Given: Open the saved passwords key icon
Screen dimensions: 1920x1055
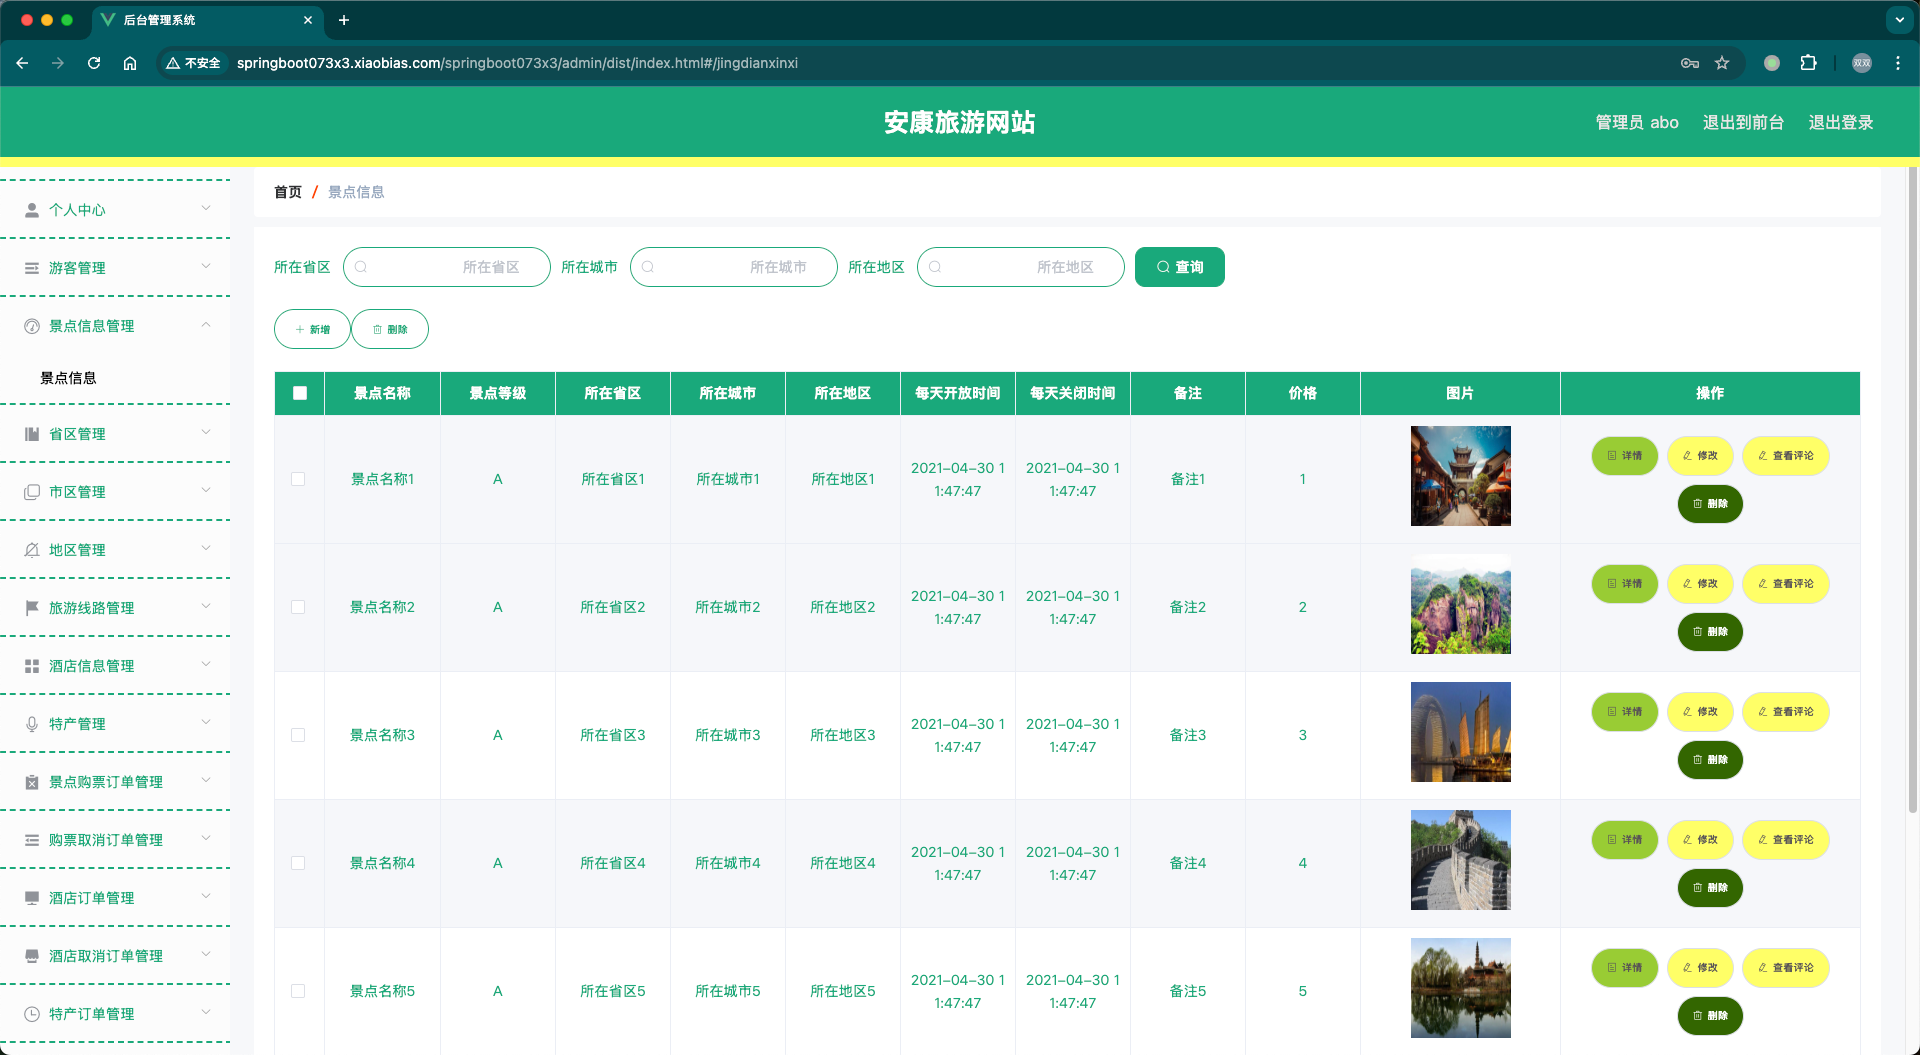Looking at the screenshot, I should [1690, 63].
